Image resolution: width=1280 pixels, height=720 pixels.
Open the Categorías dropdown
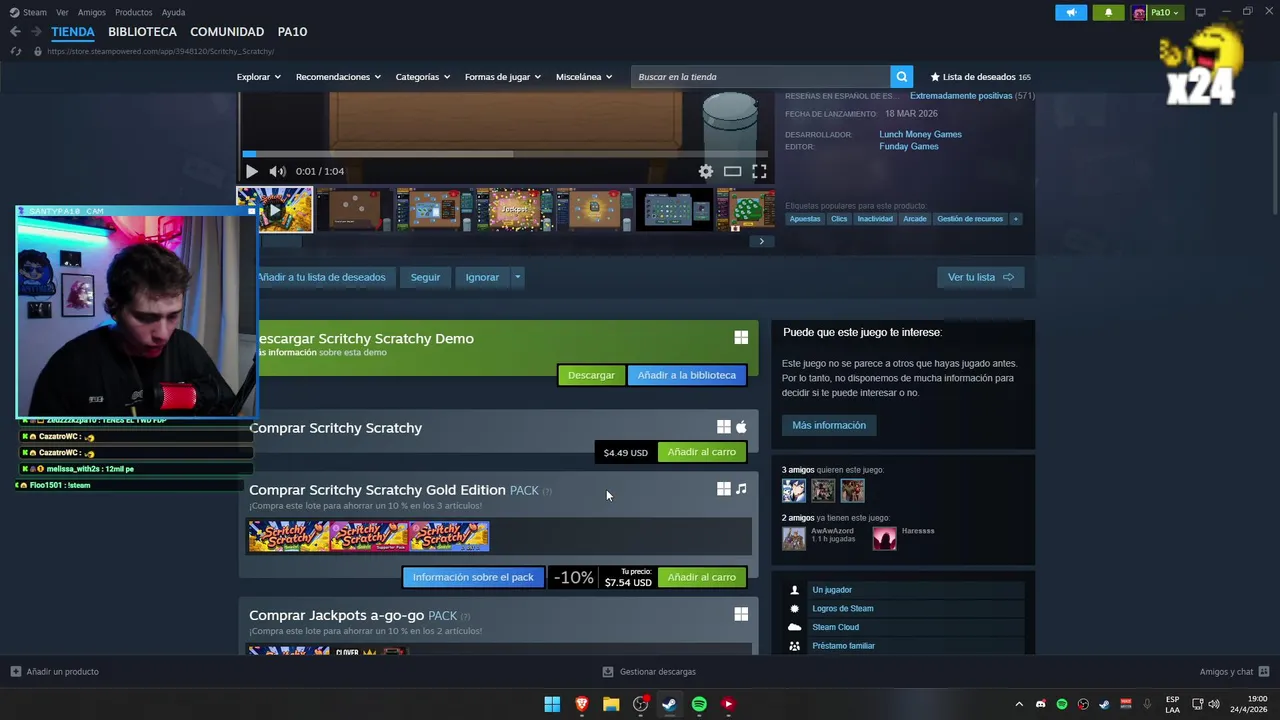[x=422, y=77]
